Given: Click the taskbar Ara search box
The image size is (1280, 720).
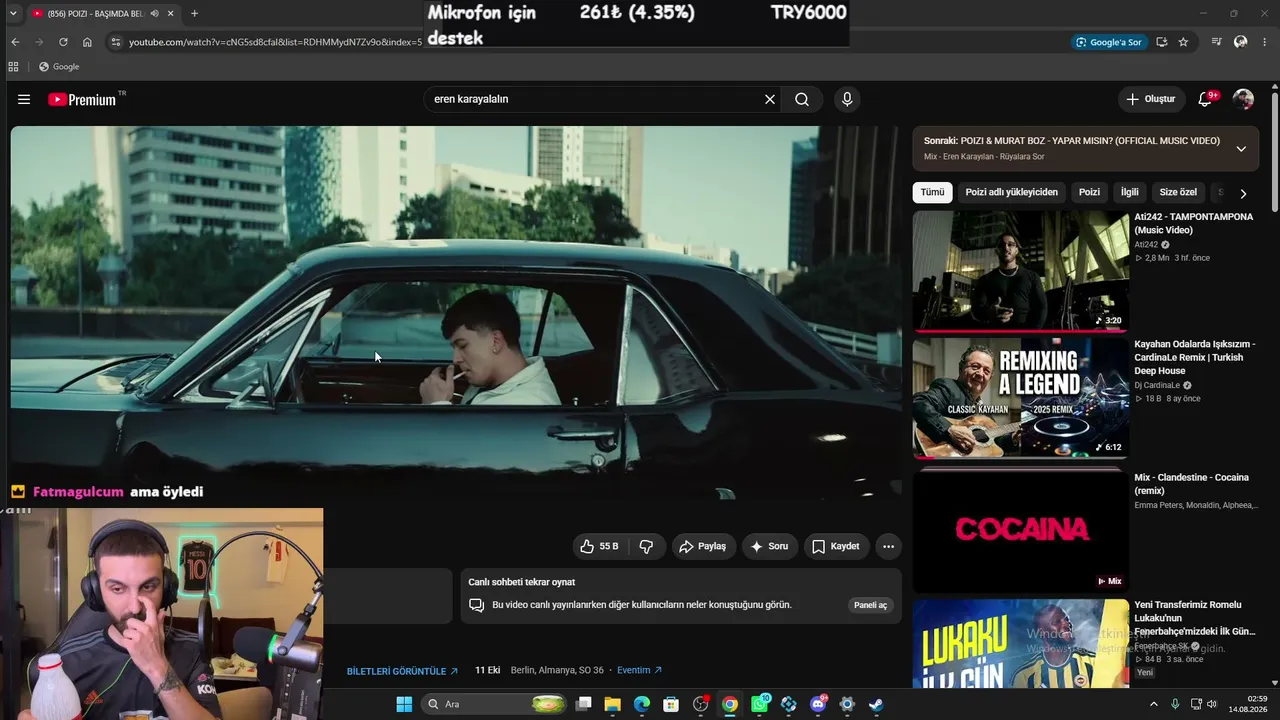Looking at the screenshot, I should [496, 704].
